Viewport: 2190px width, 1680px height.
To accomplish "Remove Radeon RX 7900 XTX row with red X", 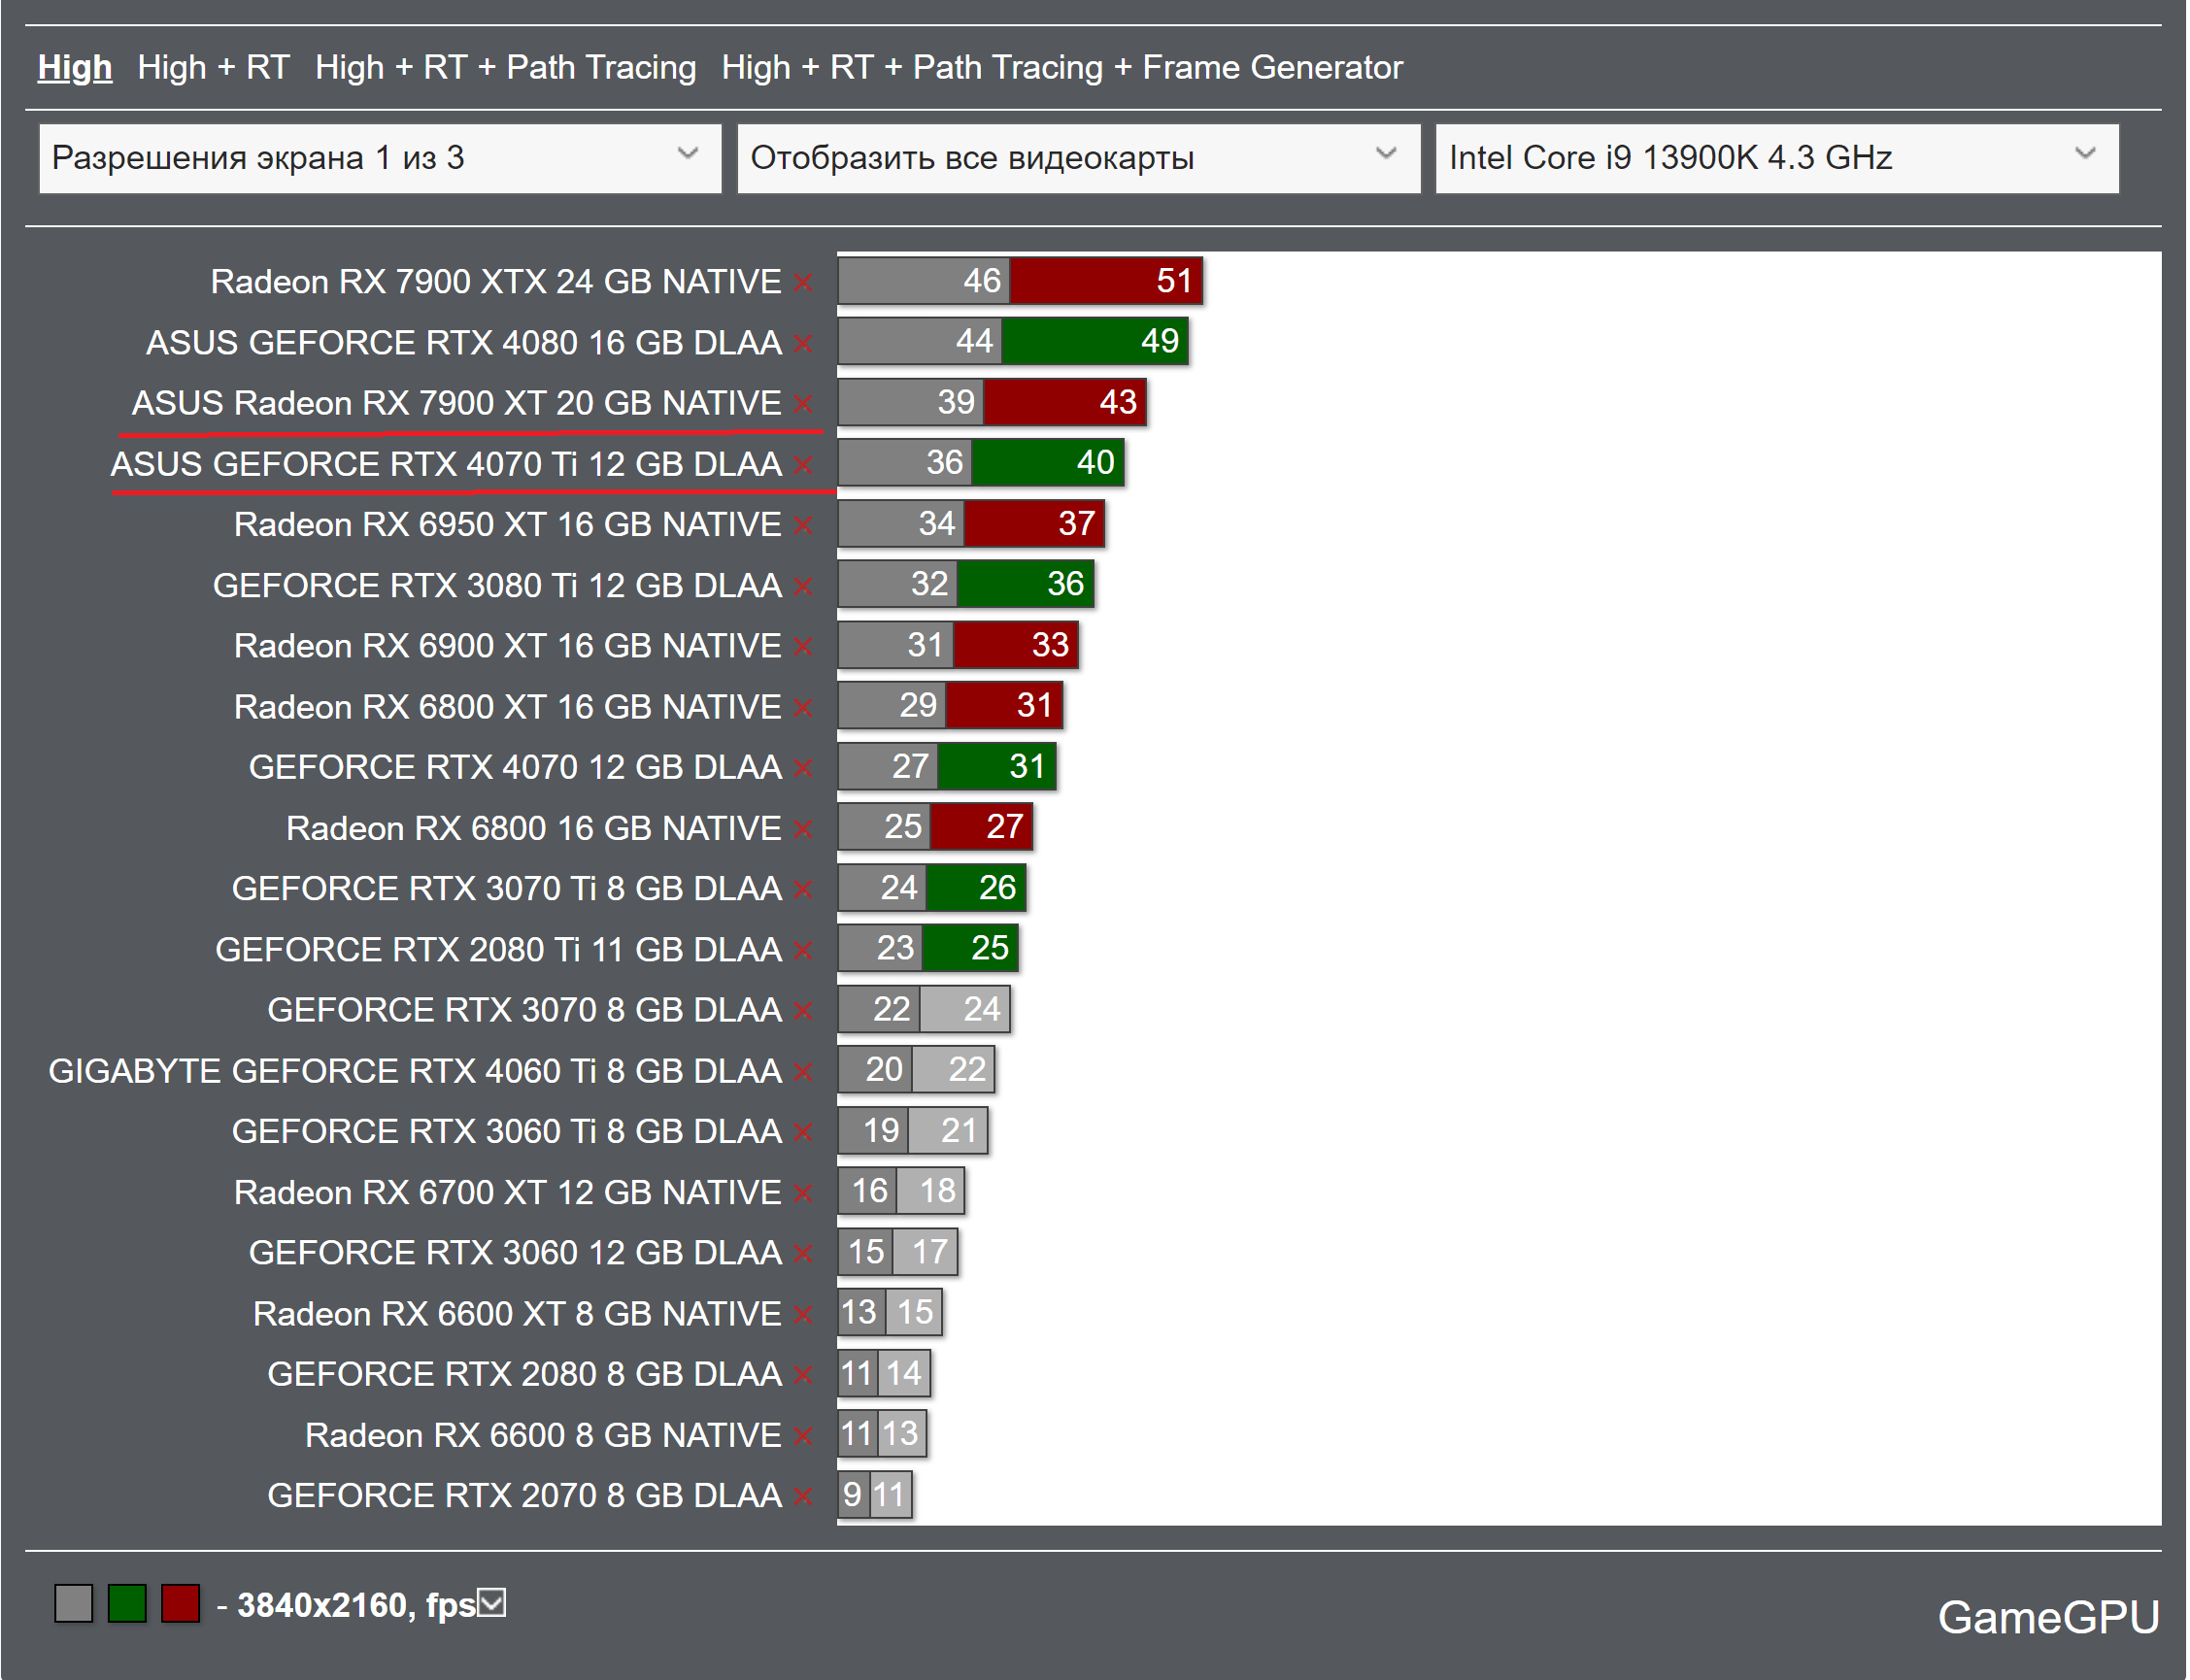I will coord(803,283).
